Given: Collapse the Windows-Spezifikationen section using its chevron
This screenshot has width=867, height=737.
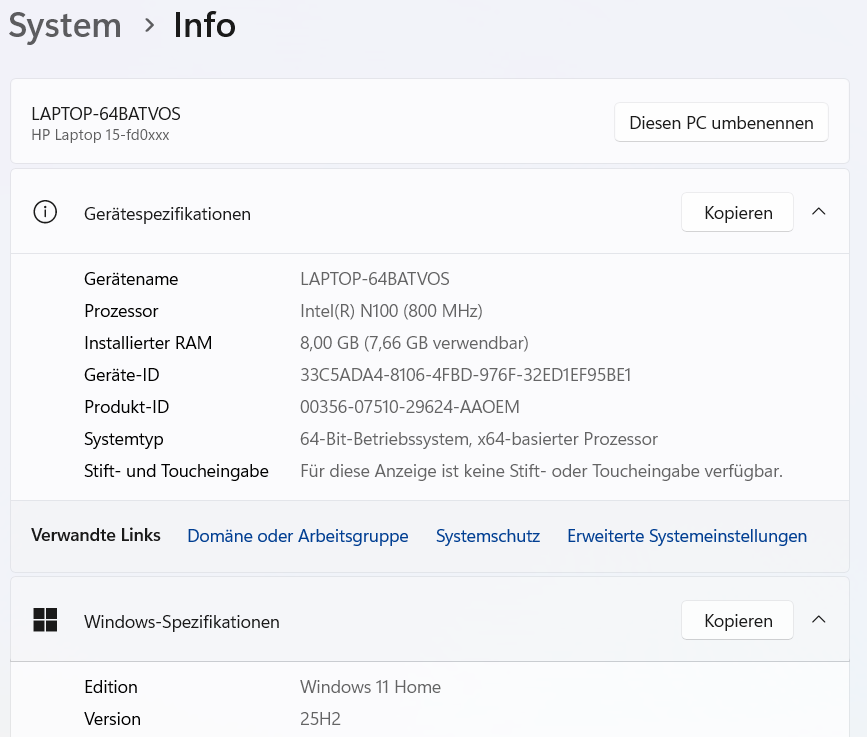Looking at the screenshot, I should pyautogui.click(x=818, y=620).
